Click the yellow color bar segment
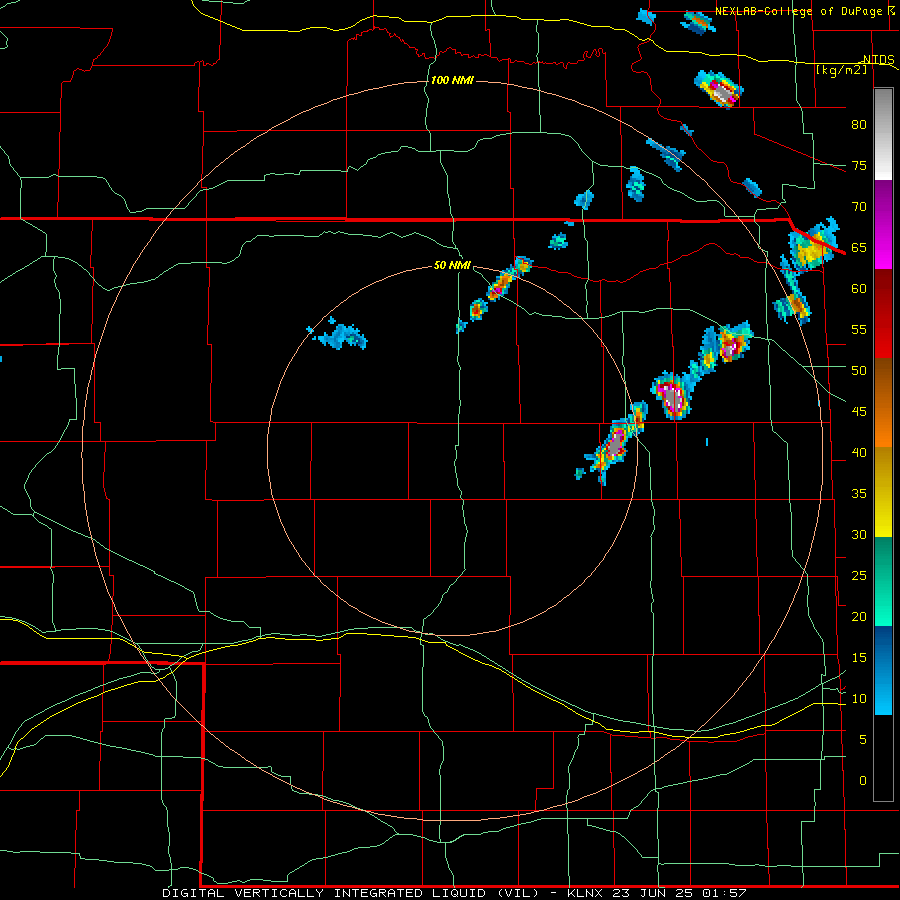This screenshot has width=900, height=900. coord(883,492)
